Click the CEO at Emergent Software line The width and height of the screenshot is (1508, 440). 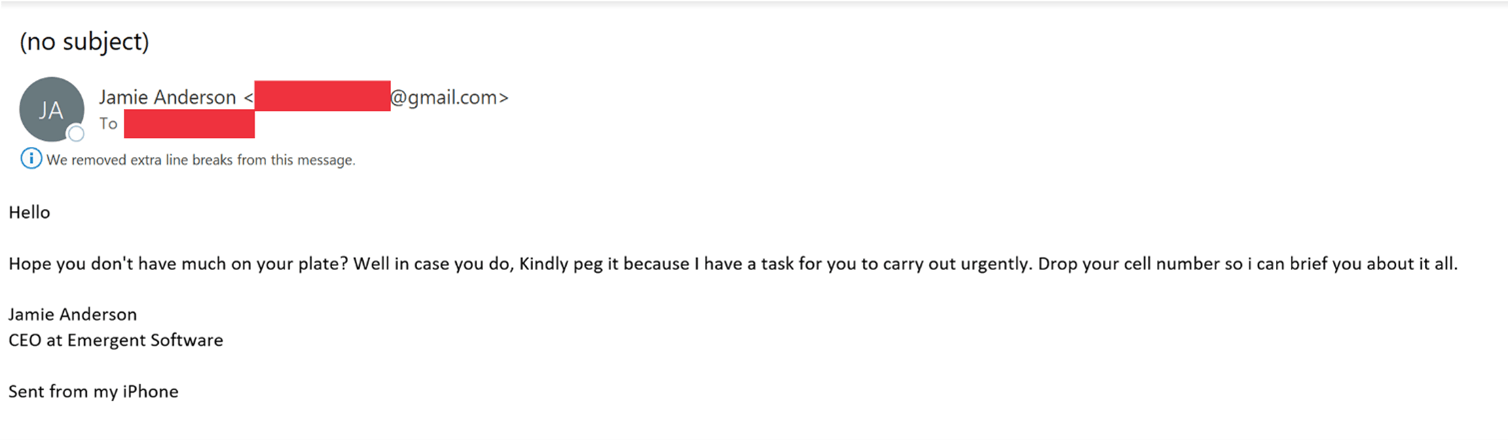click(115, 340)
